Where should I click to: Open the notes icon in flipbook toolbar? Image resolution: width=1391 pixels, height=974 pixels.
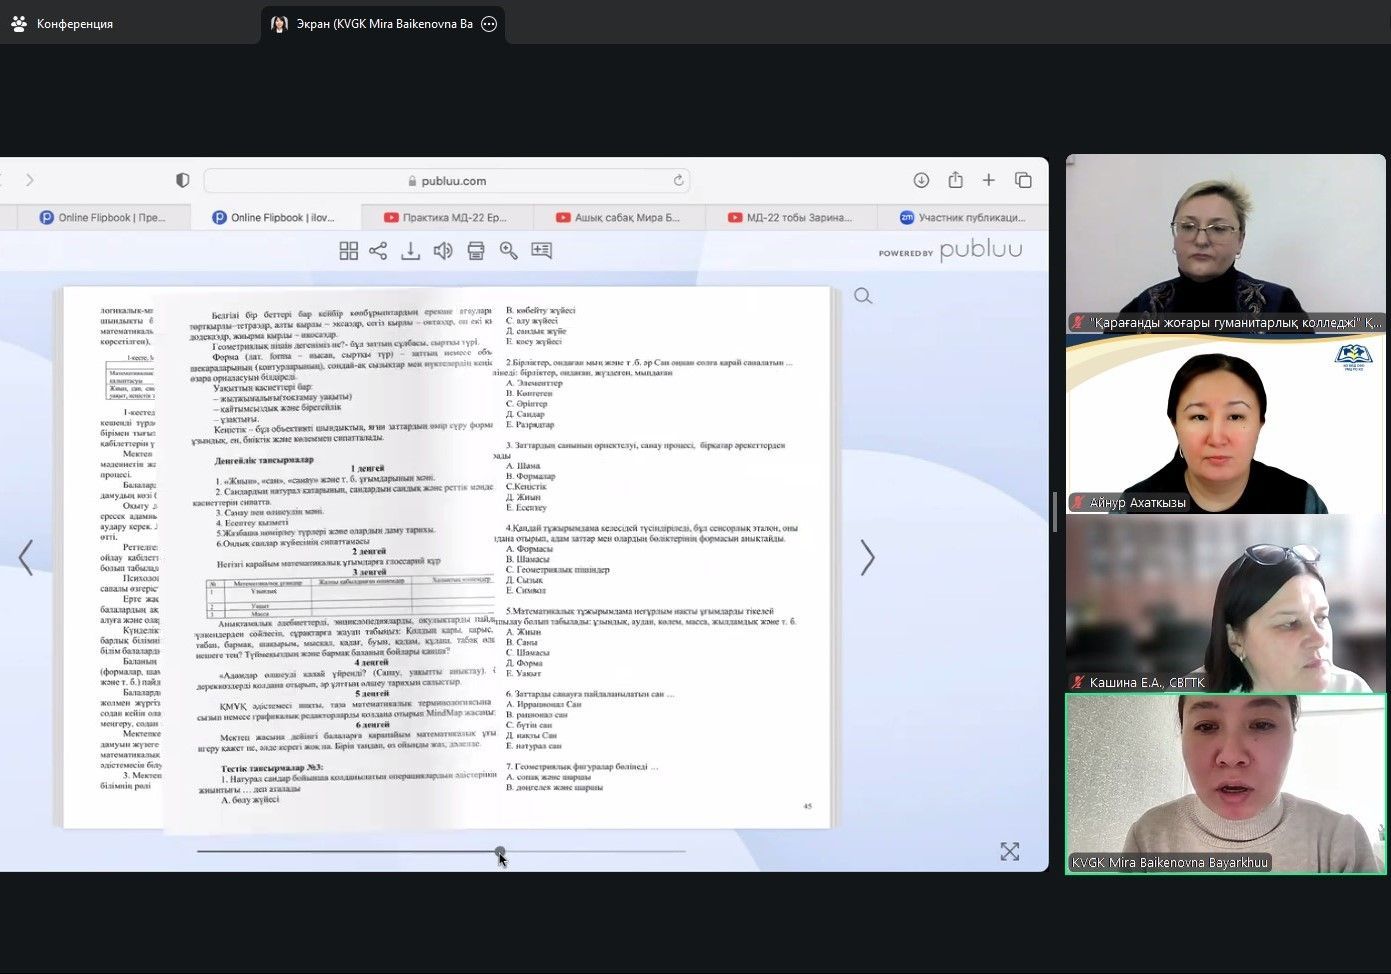pyautogui.click(x=541, y=251)
